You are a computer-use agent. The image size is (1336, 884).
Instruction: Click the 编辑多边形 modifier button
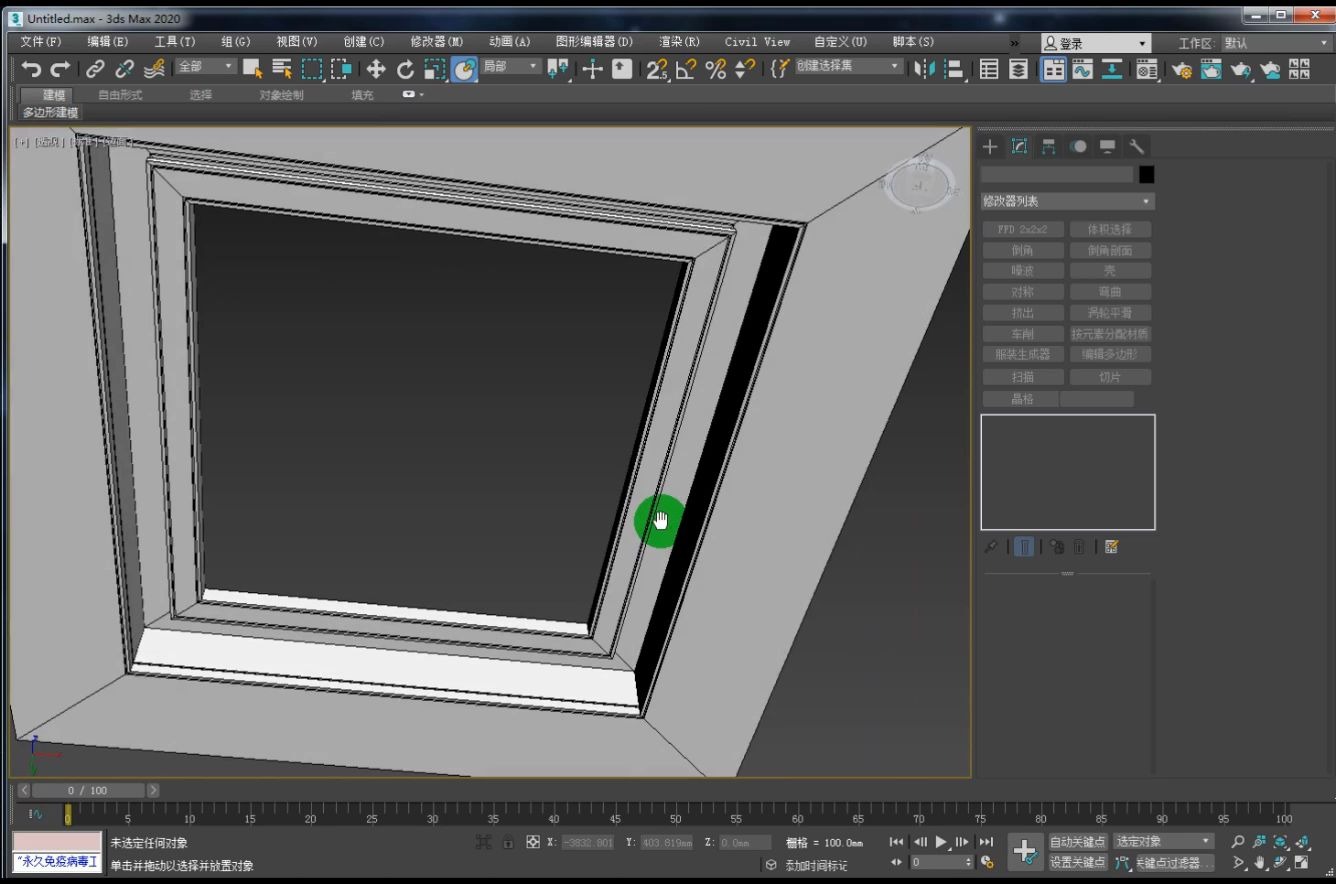(1110, 354)
